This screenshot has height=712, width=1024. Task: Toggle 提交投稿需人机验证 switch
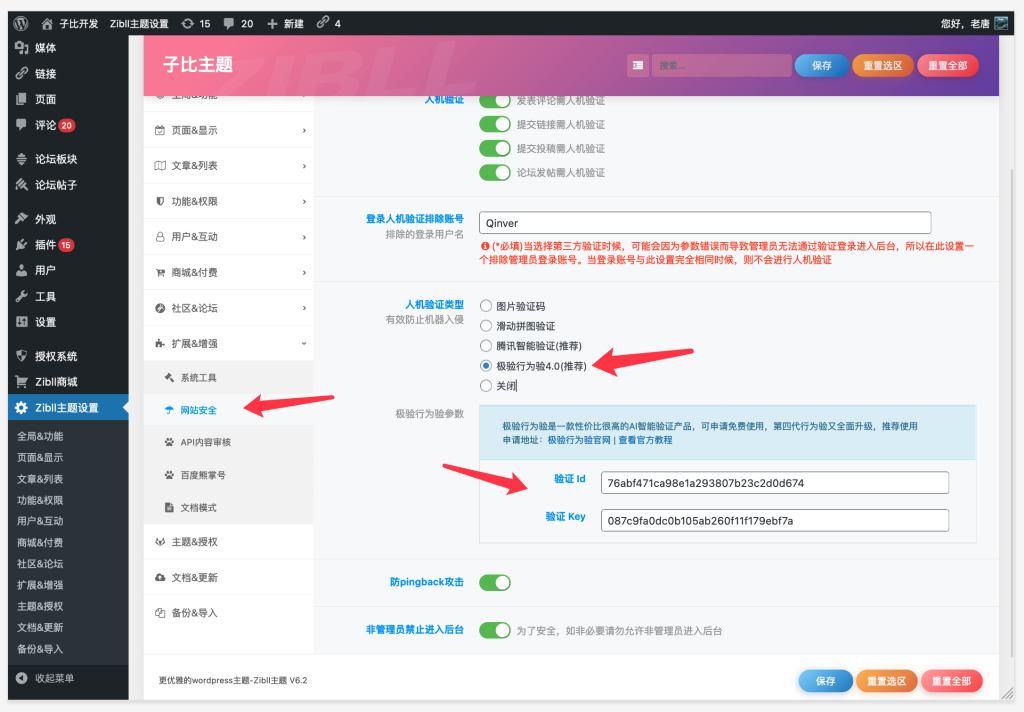tap(494, 148)
